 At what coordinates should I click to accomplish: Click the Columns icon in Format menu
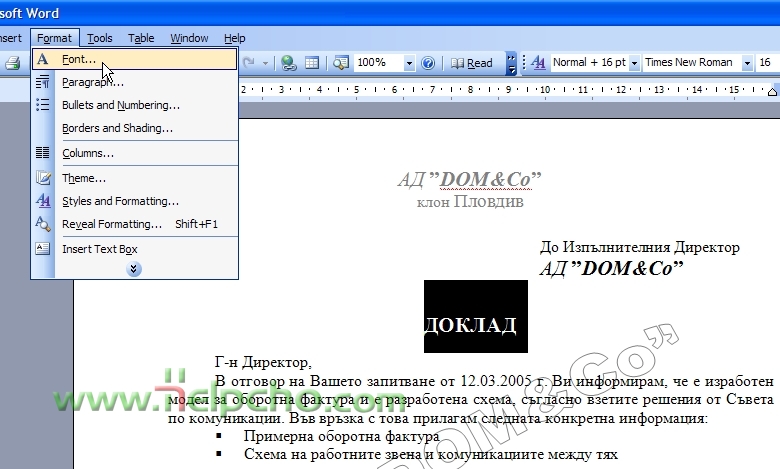tap(43, 153)
